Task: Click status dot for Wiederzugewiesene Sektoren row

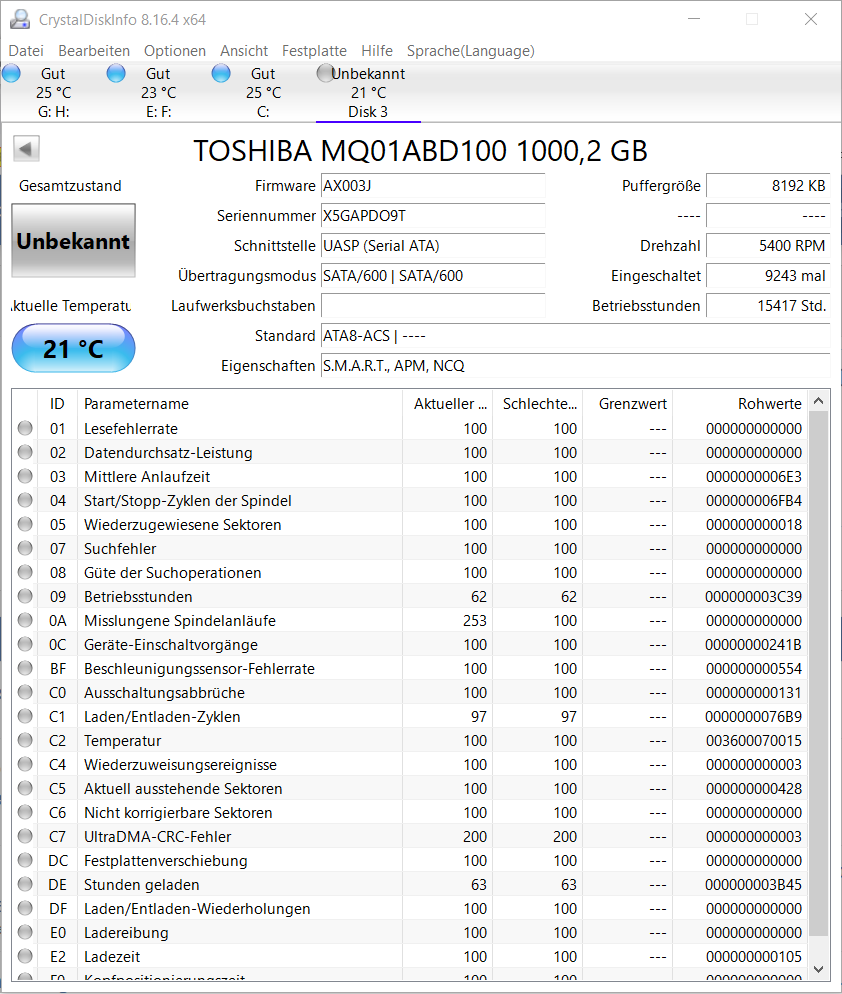Action: 25,524
